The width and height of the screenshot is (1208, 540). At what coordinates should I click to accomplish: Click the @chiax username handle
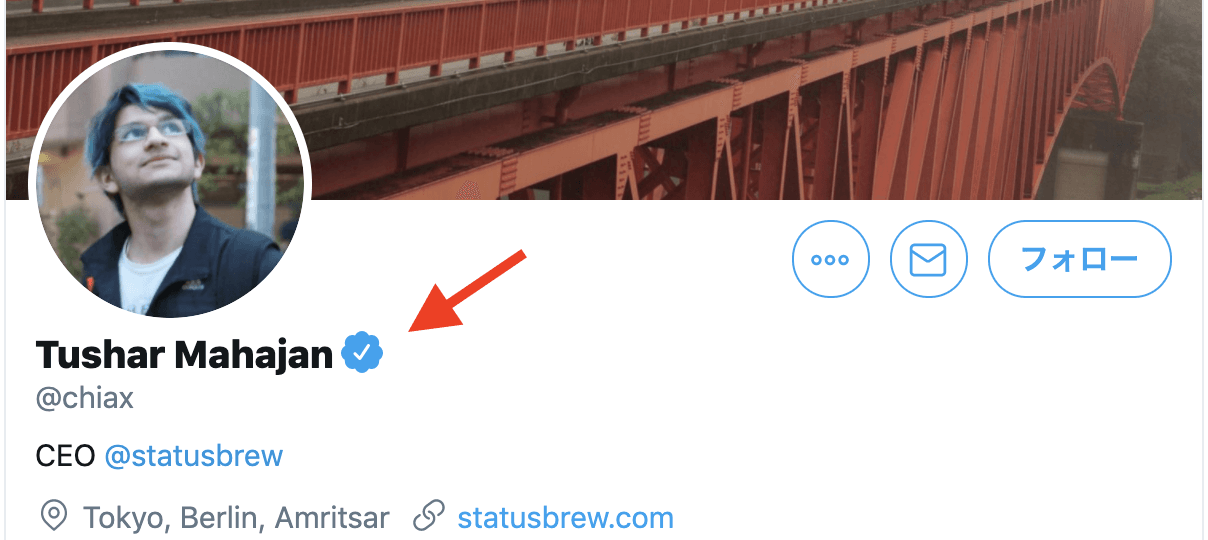pyautogui.click(x=85, y=399)
